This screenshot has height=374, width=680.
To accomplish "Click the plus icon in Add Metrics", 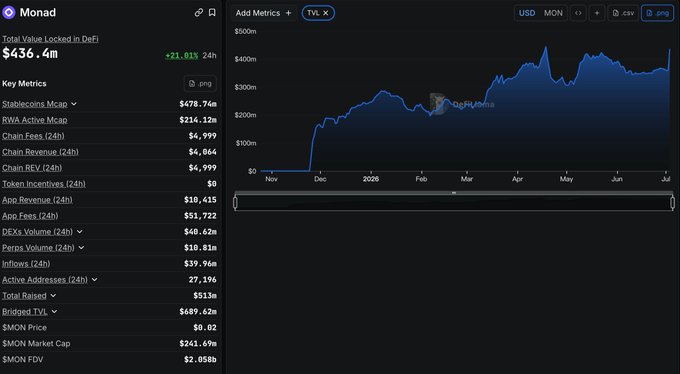I will tap(288, 13).
